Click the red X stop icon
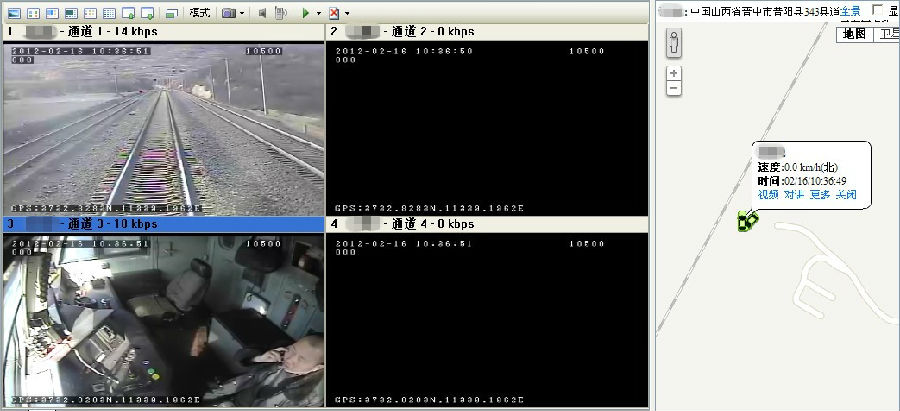Image resolution: width=900 pixels, height=411 pixels. pos(334,13)
